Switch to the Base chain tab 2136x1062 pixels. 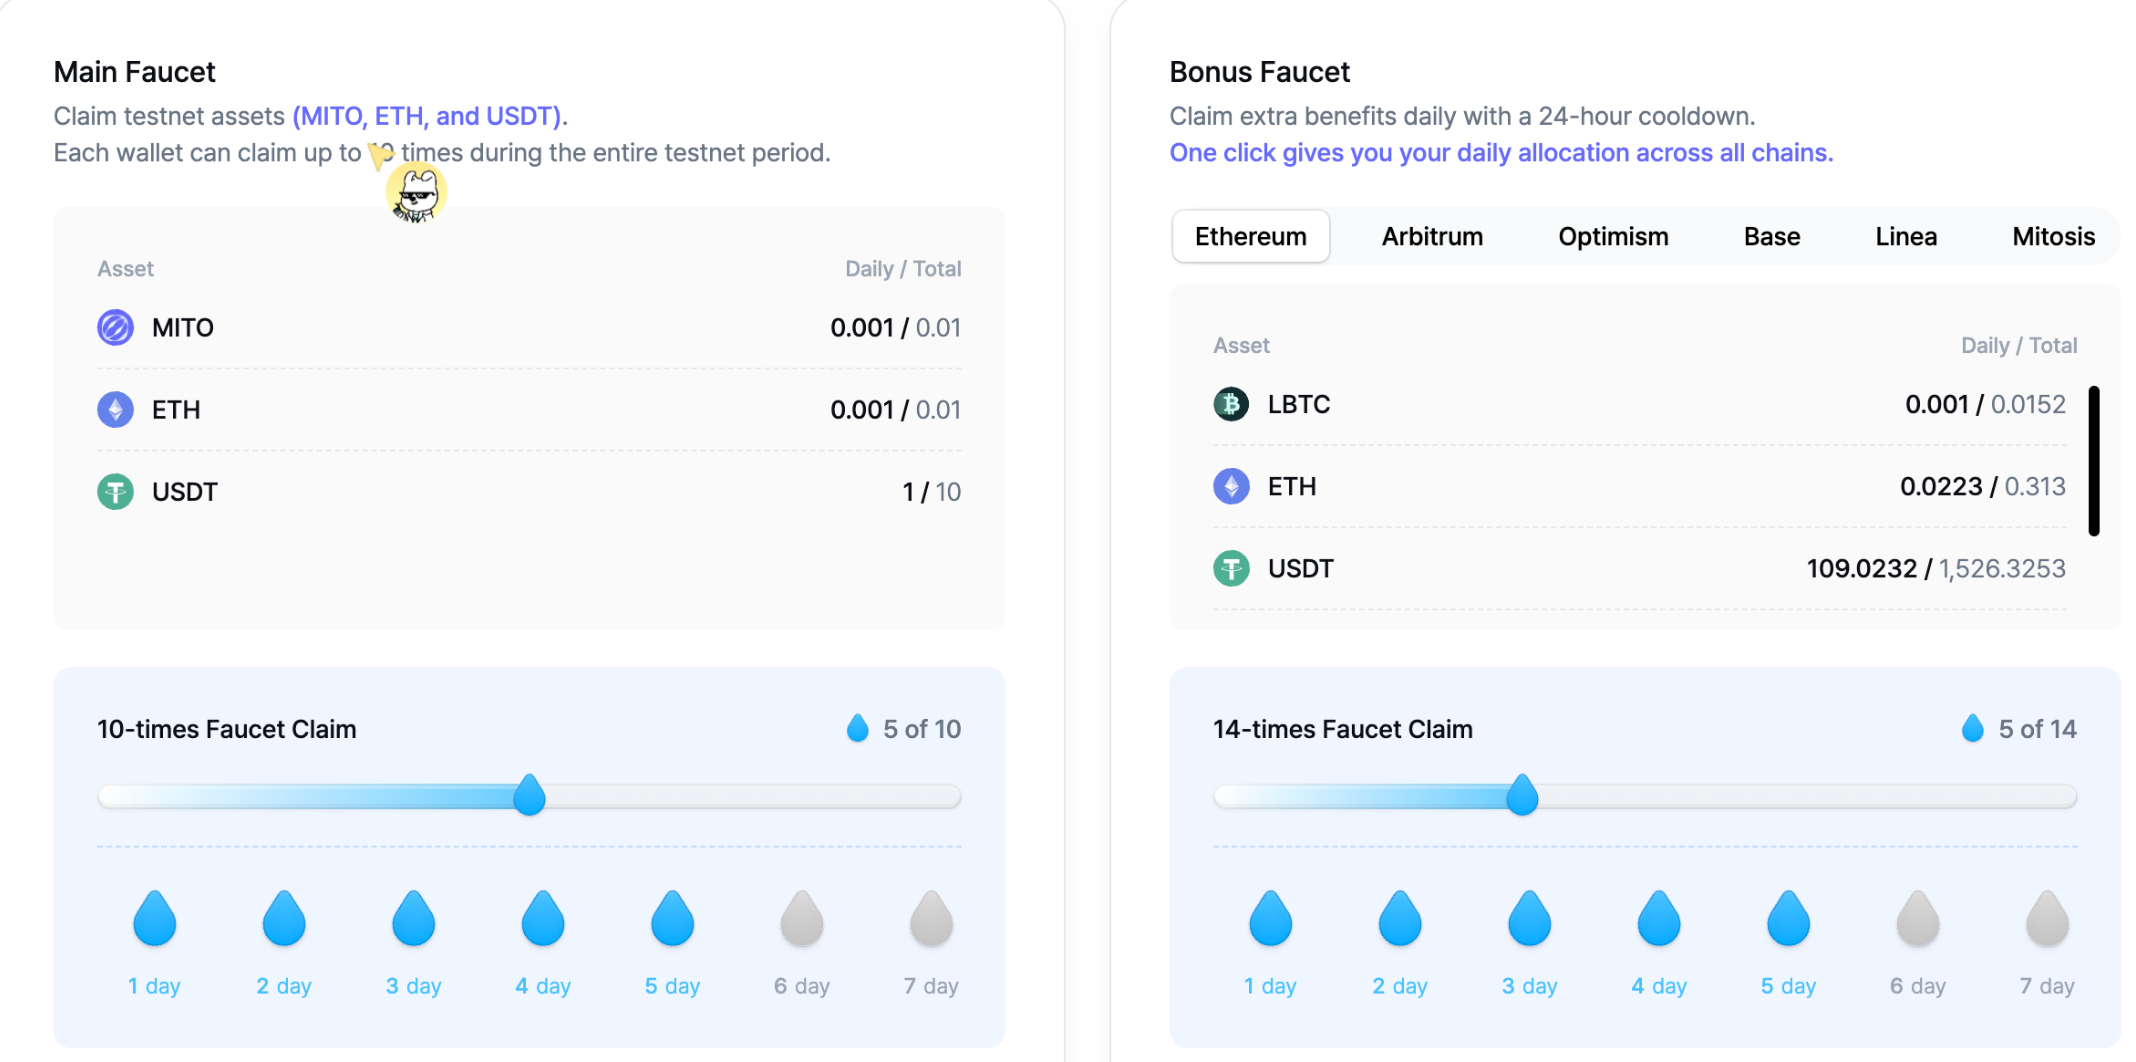[x=1772, y=237]
